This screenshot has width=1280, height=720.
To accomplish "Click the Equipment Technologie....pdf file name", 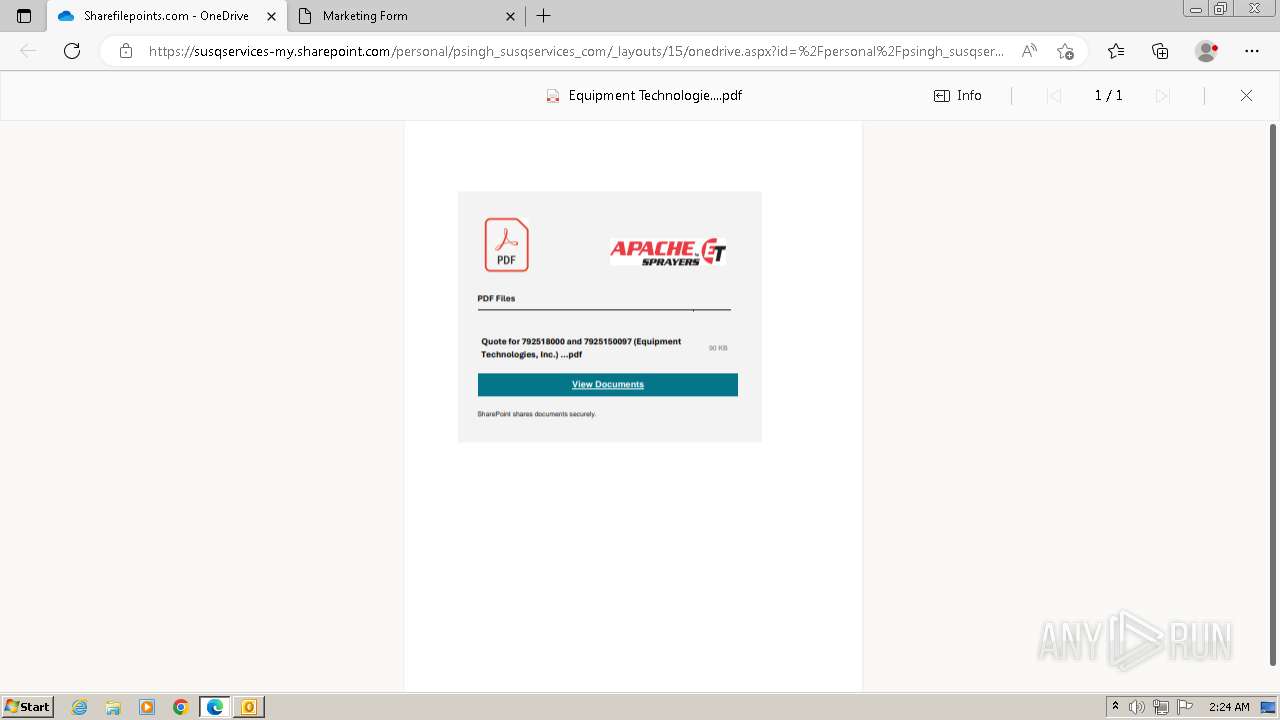I will coord(655,96).
